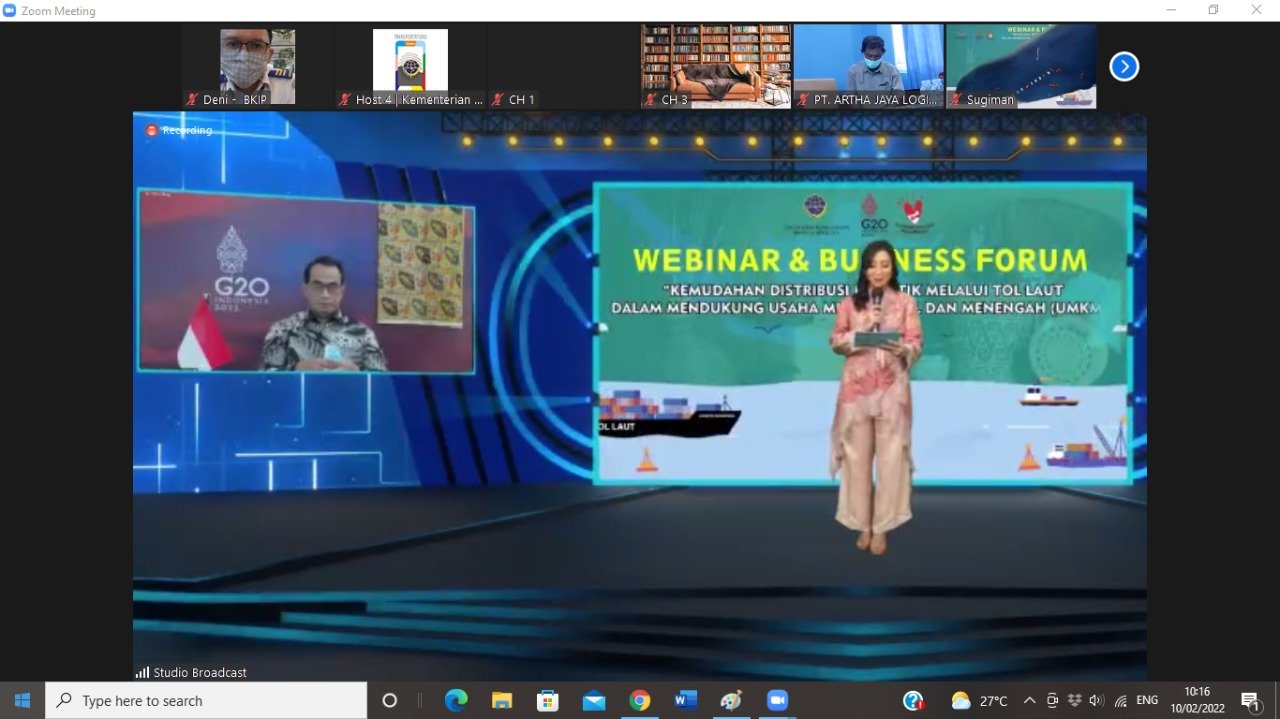Click the ENG language indicator
Viewport: 1280px width, 719px height.
click(1147, 701)
